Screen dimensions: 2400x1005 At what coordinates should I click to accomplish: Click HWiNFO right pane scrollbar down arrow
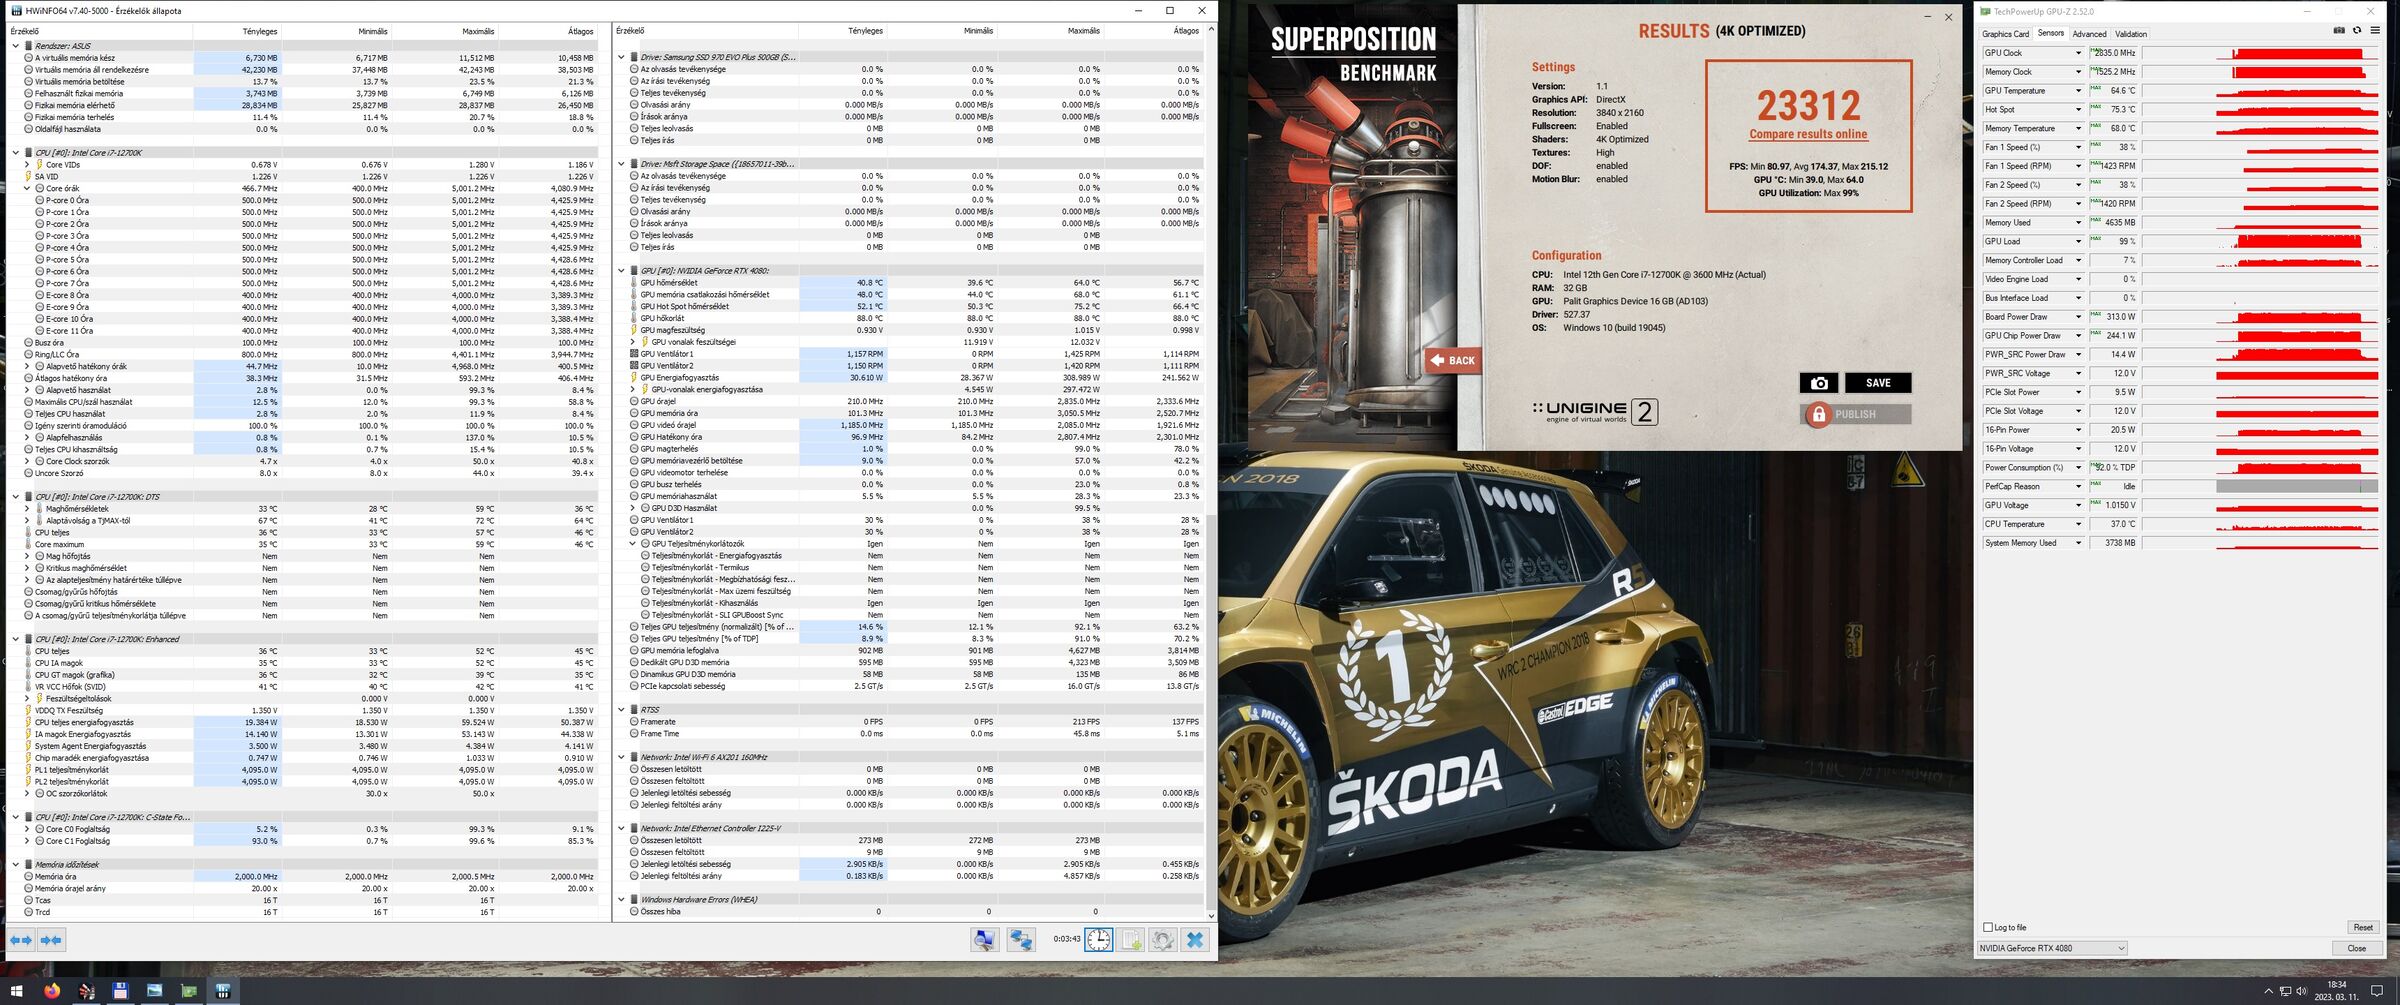tap(1211, 915)
